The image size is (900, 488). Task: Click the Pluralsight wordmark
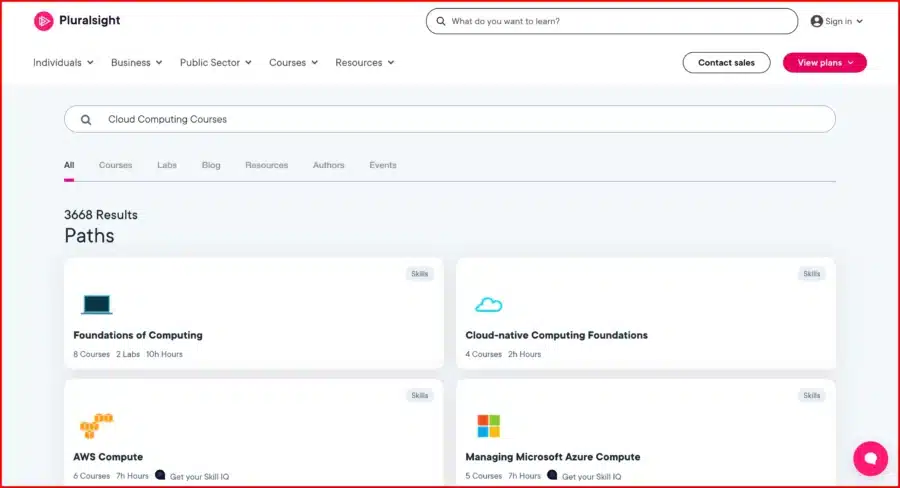pyautogui.click(x=90, y=21)
